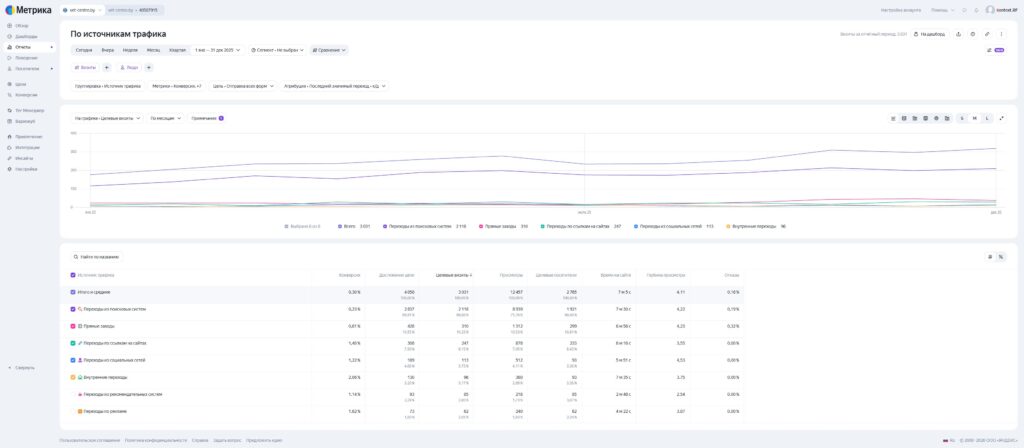Add a condition next to Визиты
1024x448 pixels.
tap(106, 67)
